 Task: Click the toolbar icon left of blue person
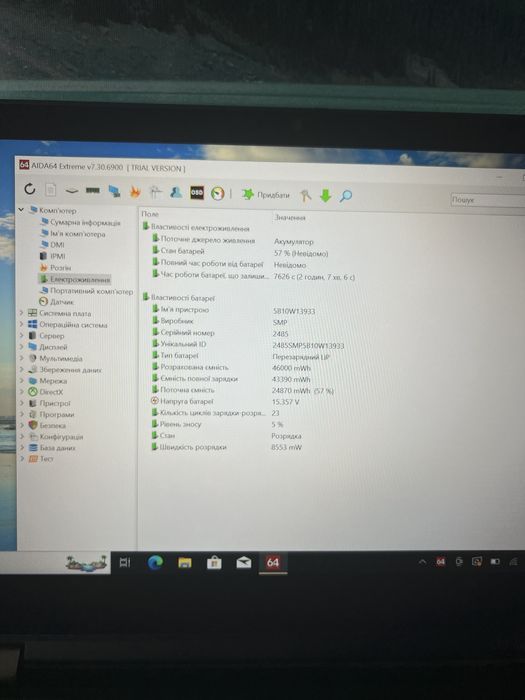155,192
